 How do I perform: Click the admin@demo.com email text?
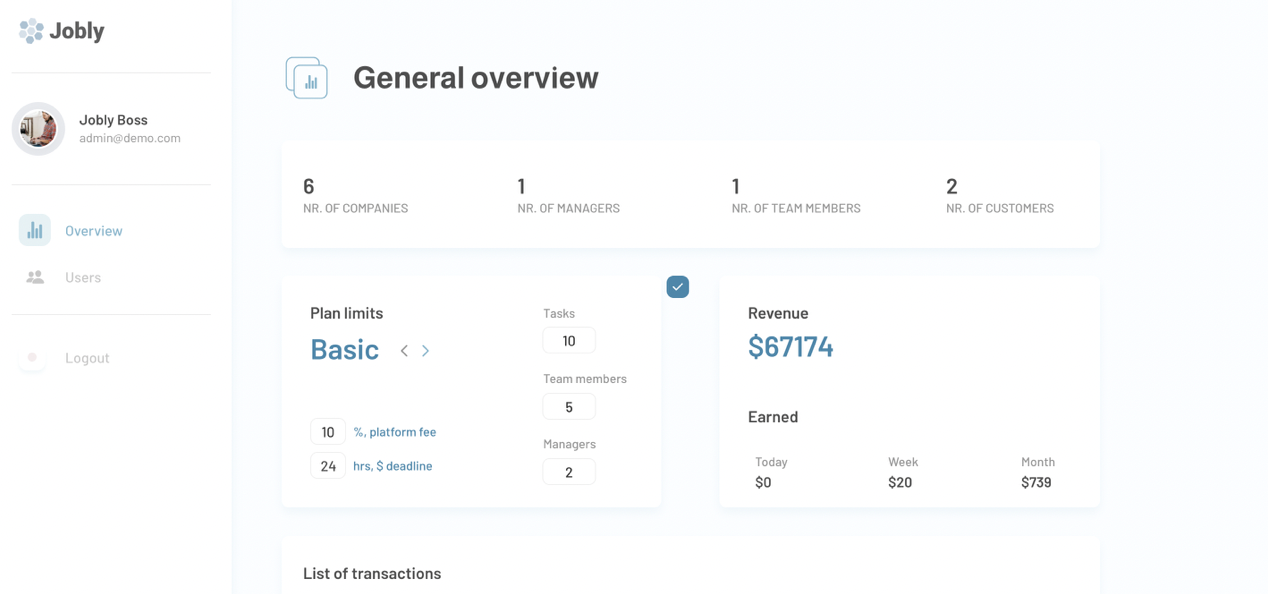(130, 139)
